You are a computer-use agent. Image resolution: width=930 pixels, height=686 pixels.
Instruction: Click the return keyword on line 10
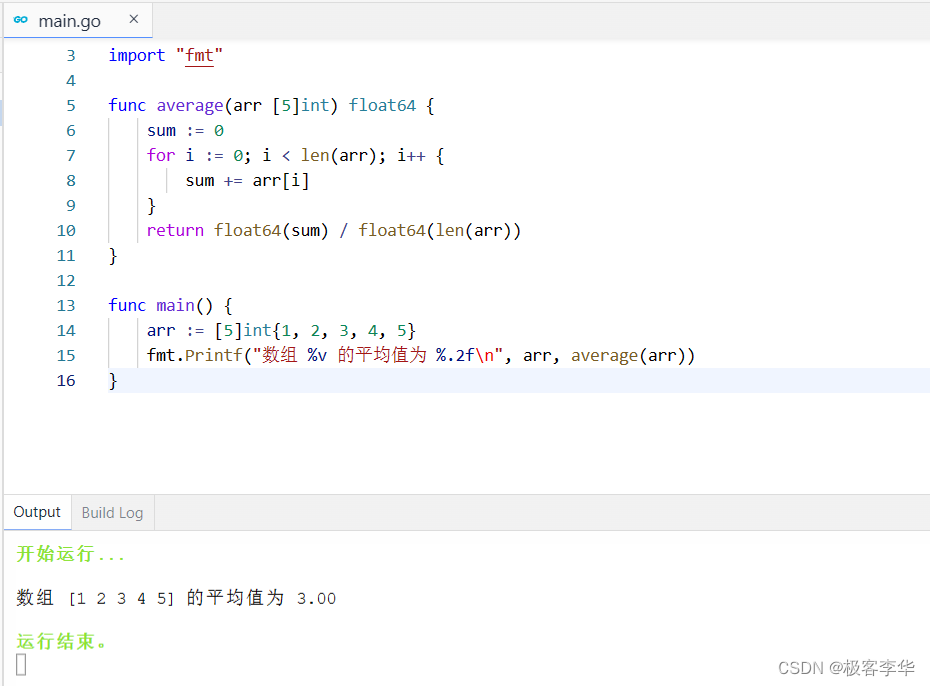click(175, 231)
